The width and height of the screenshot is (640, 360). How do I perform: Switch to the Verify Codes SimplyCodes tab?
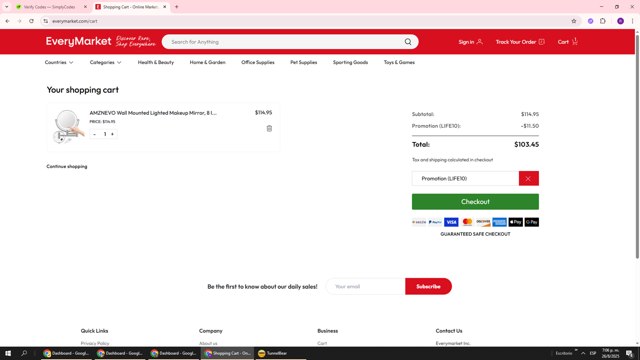(49, 7)
